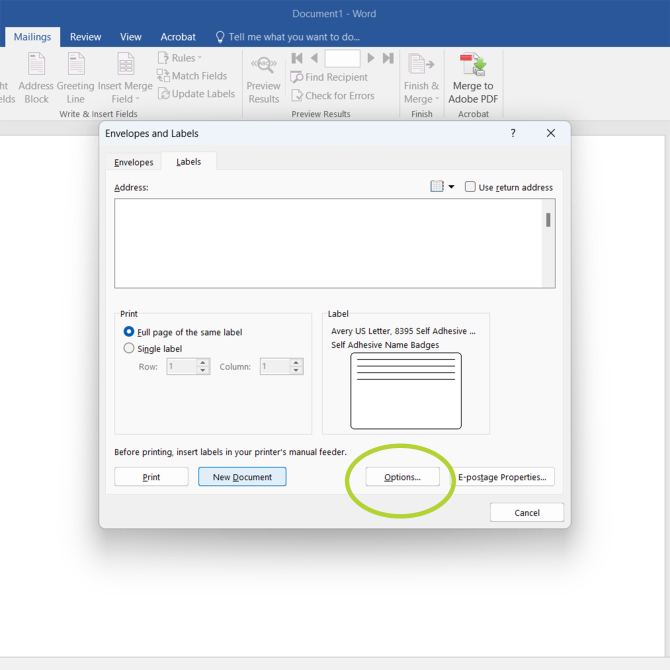Cancel the Envelopes and Labels dialog
The height and width of the screenshot is (670, 670).
pyautogui.click(x=526, y=512)
